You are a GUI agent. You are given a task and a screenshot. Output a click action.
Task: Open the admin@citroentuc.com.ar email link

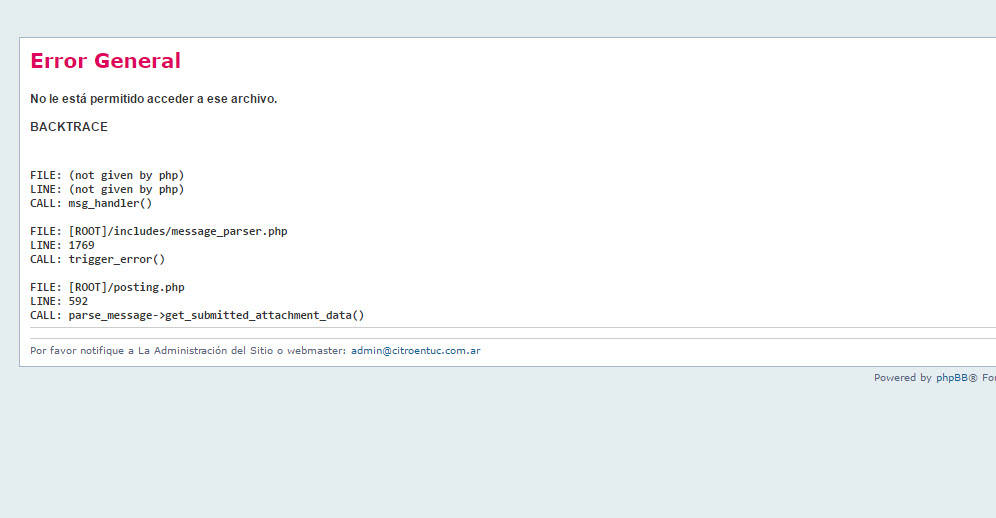click(x=415, y=351)
